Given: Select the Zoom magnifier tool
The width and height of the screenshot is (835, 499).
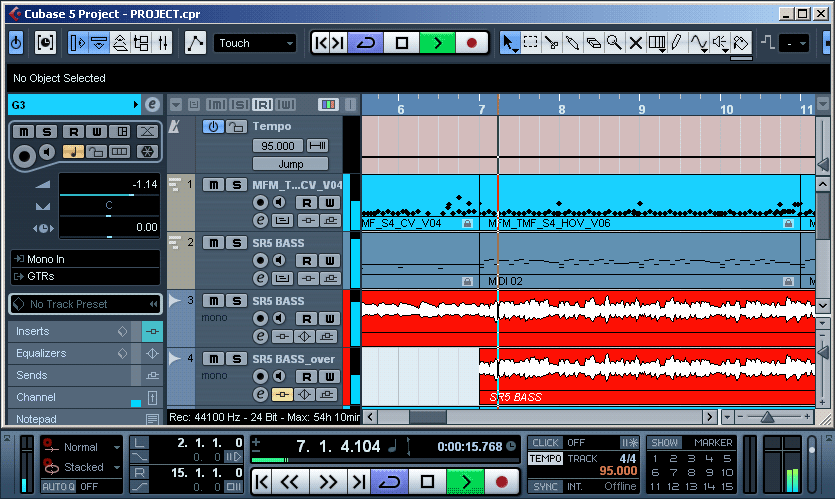Looking at the screenshot, I should (x=615, y=43).
